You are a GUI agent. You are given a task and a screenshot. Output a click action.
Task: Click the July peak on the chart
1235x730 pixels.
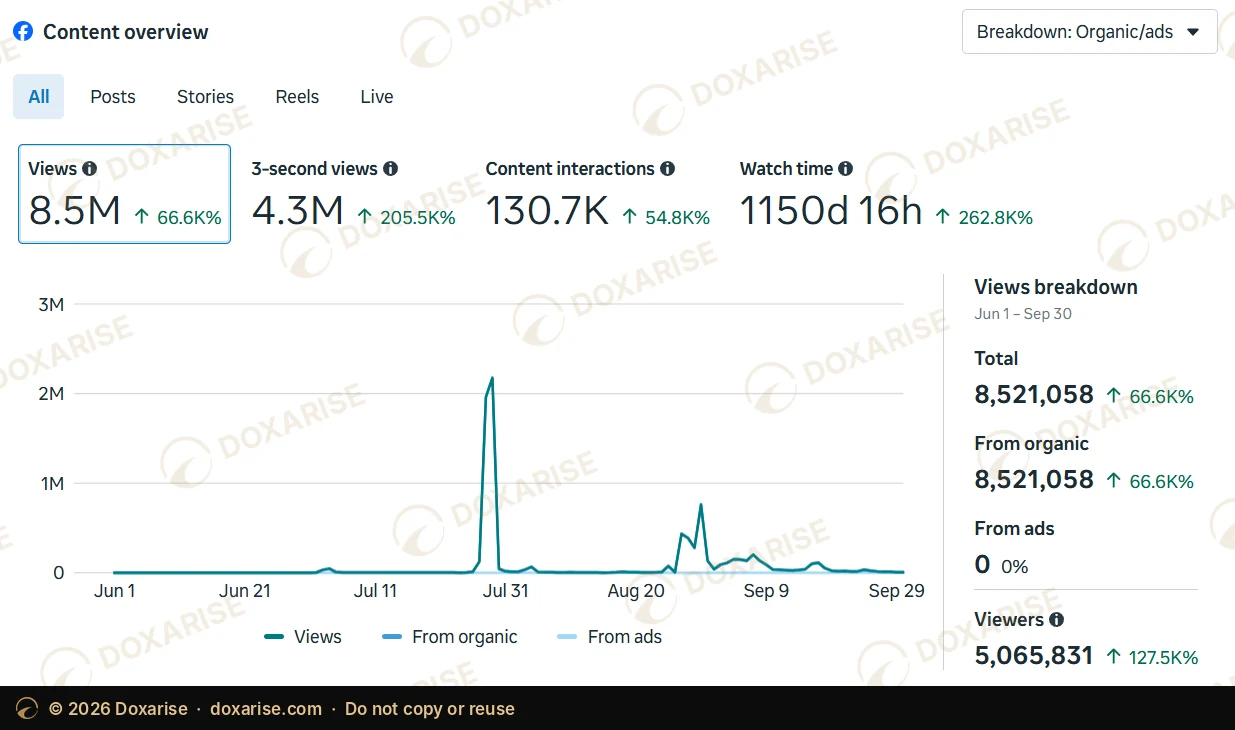(492, 378)
